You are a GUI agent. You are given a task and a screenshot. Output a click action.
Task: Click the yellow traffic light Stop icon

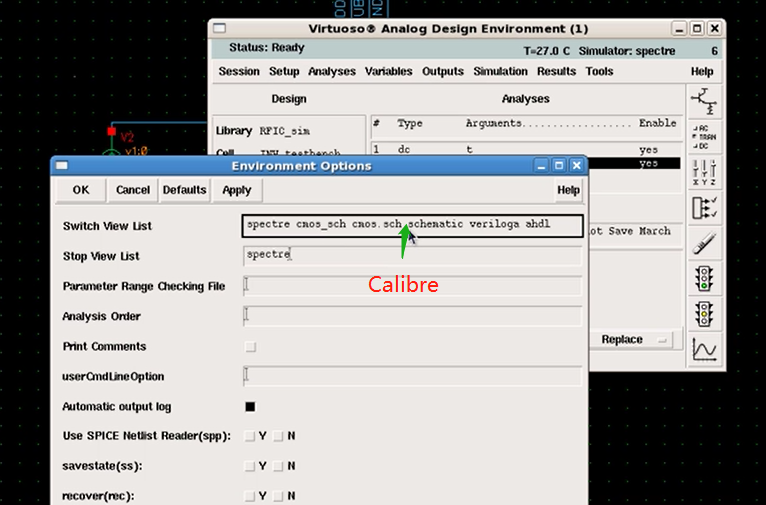(704, 314)
